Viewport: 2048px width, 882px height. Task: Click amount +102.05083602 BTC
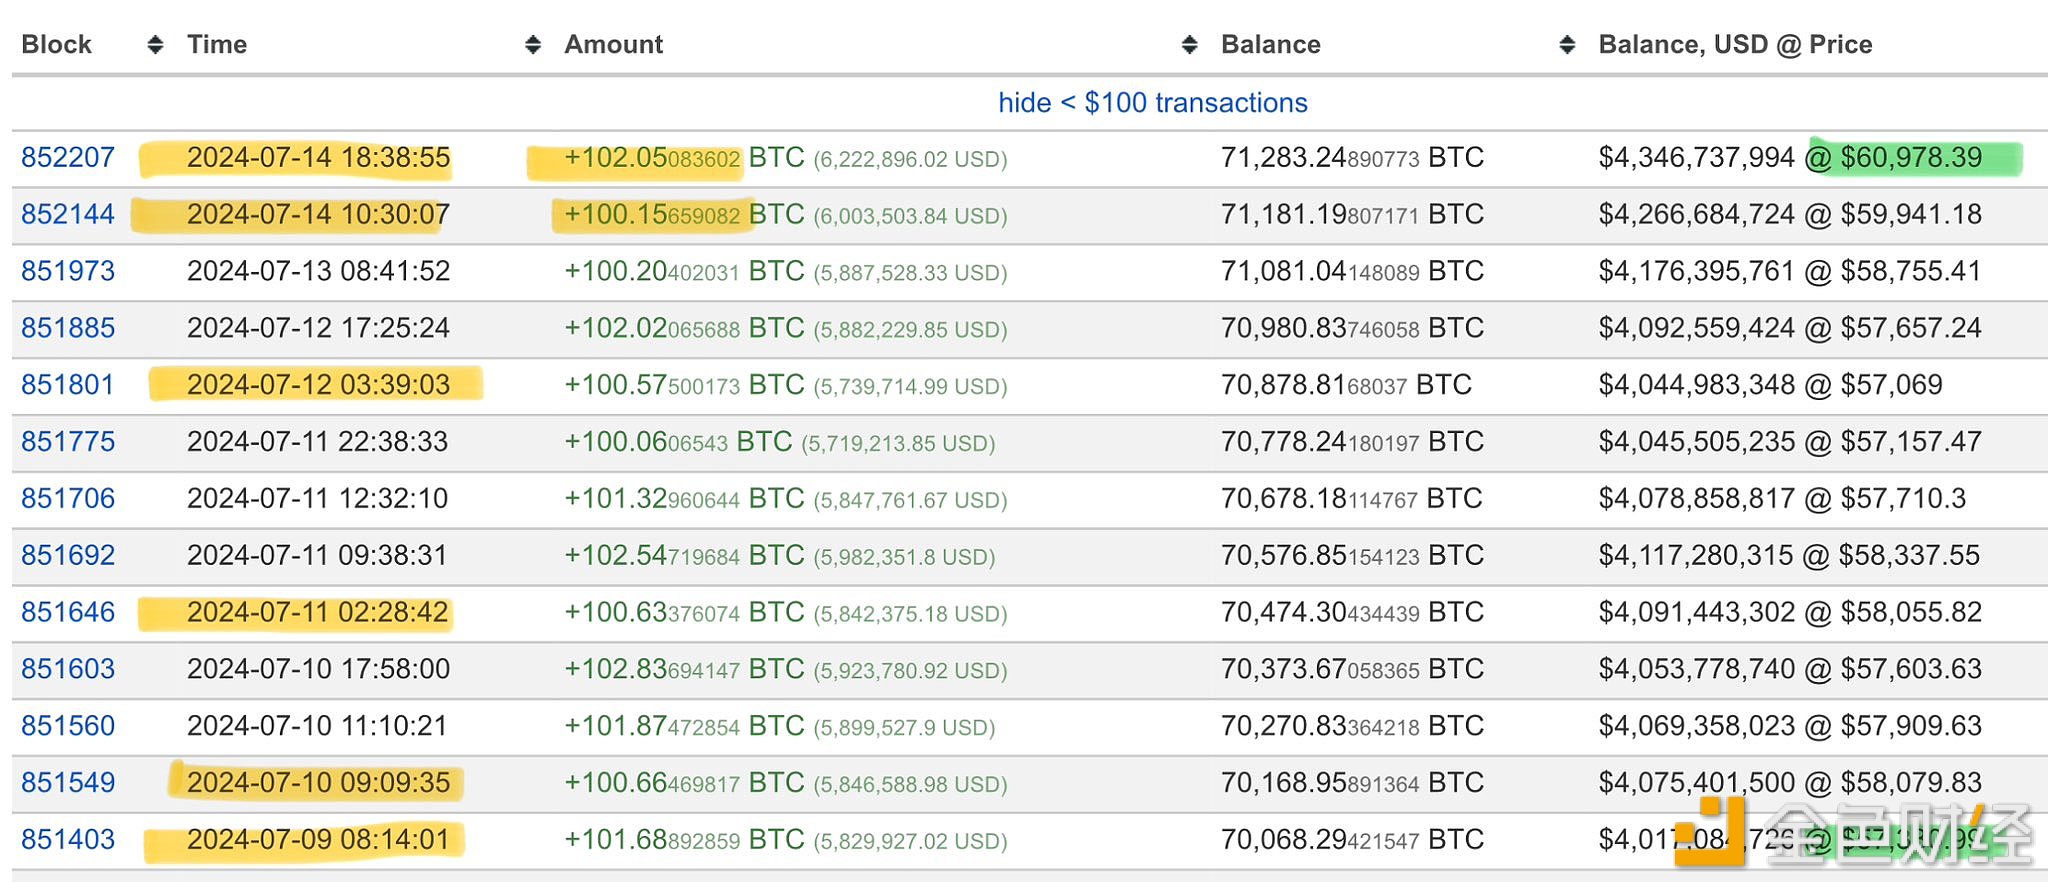[x=684, y=158]
